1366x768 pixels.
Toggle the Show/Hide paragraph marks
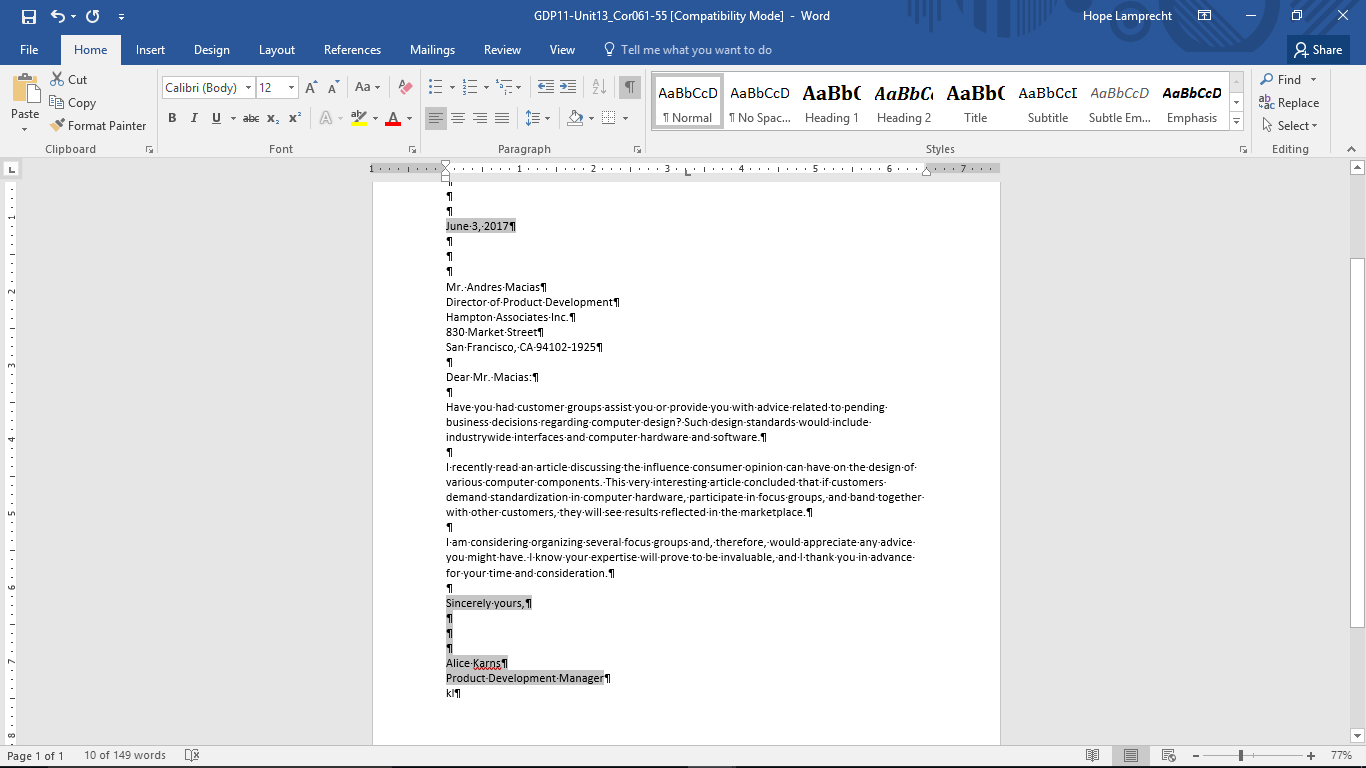pyautogui.click(x=629, y=88)
